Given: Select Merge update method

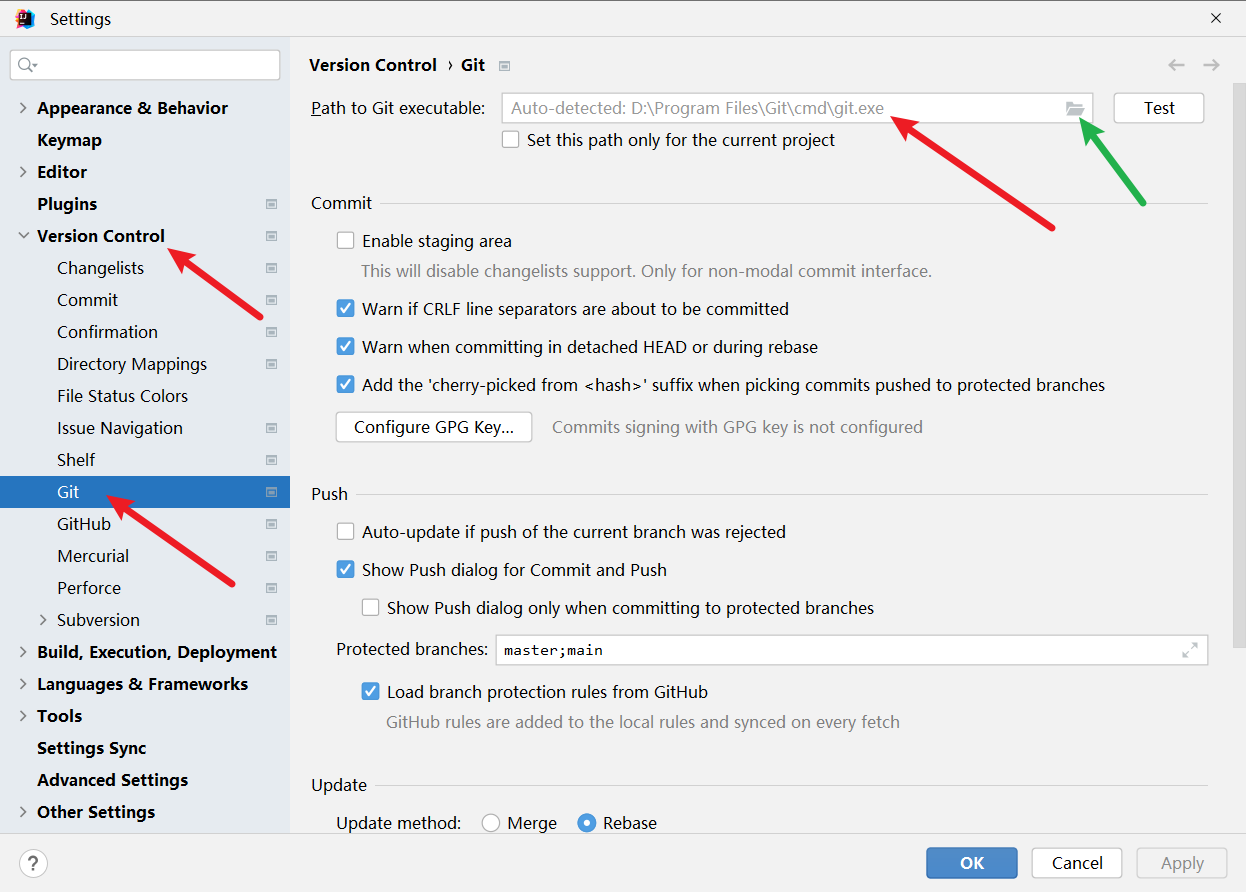Looking at the screenshot, I should coord(491,823).
